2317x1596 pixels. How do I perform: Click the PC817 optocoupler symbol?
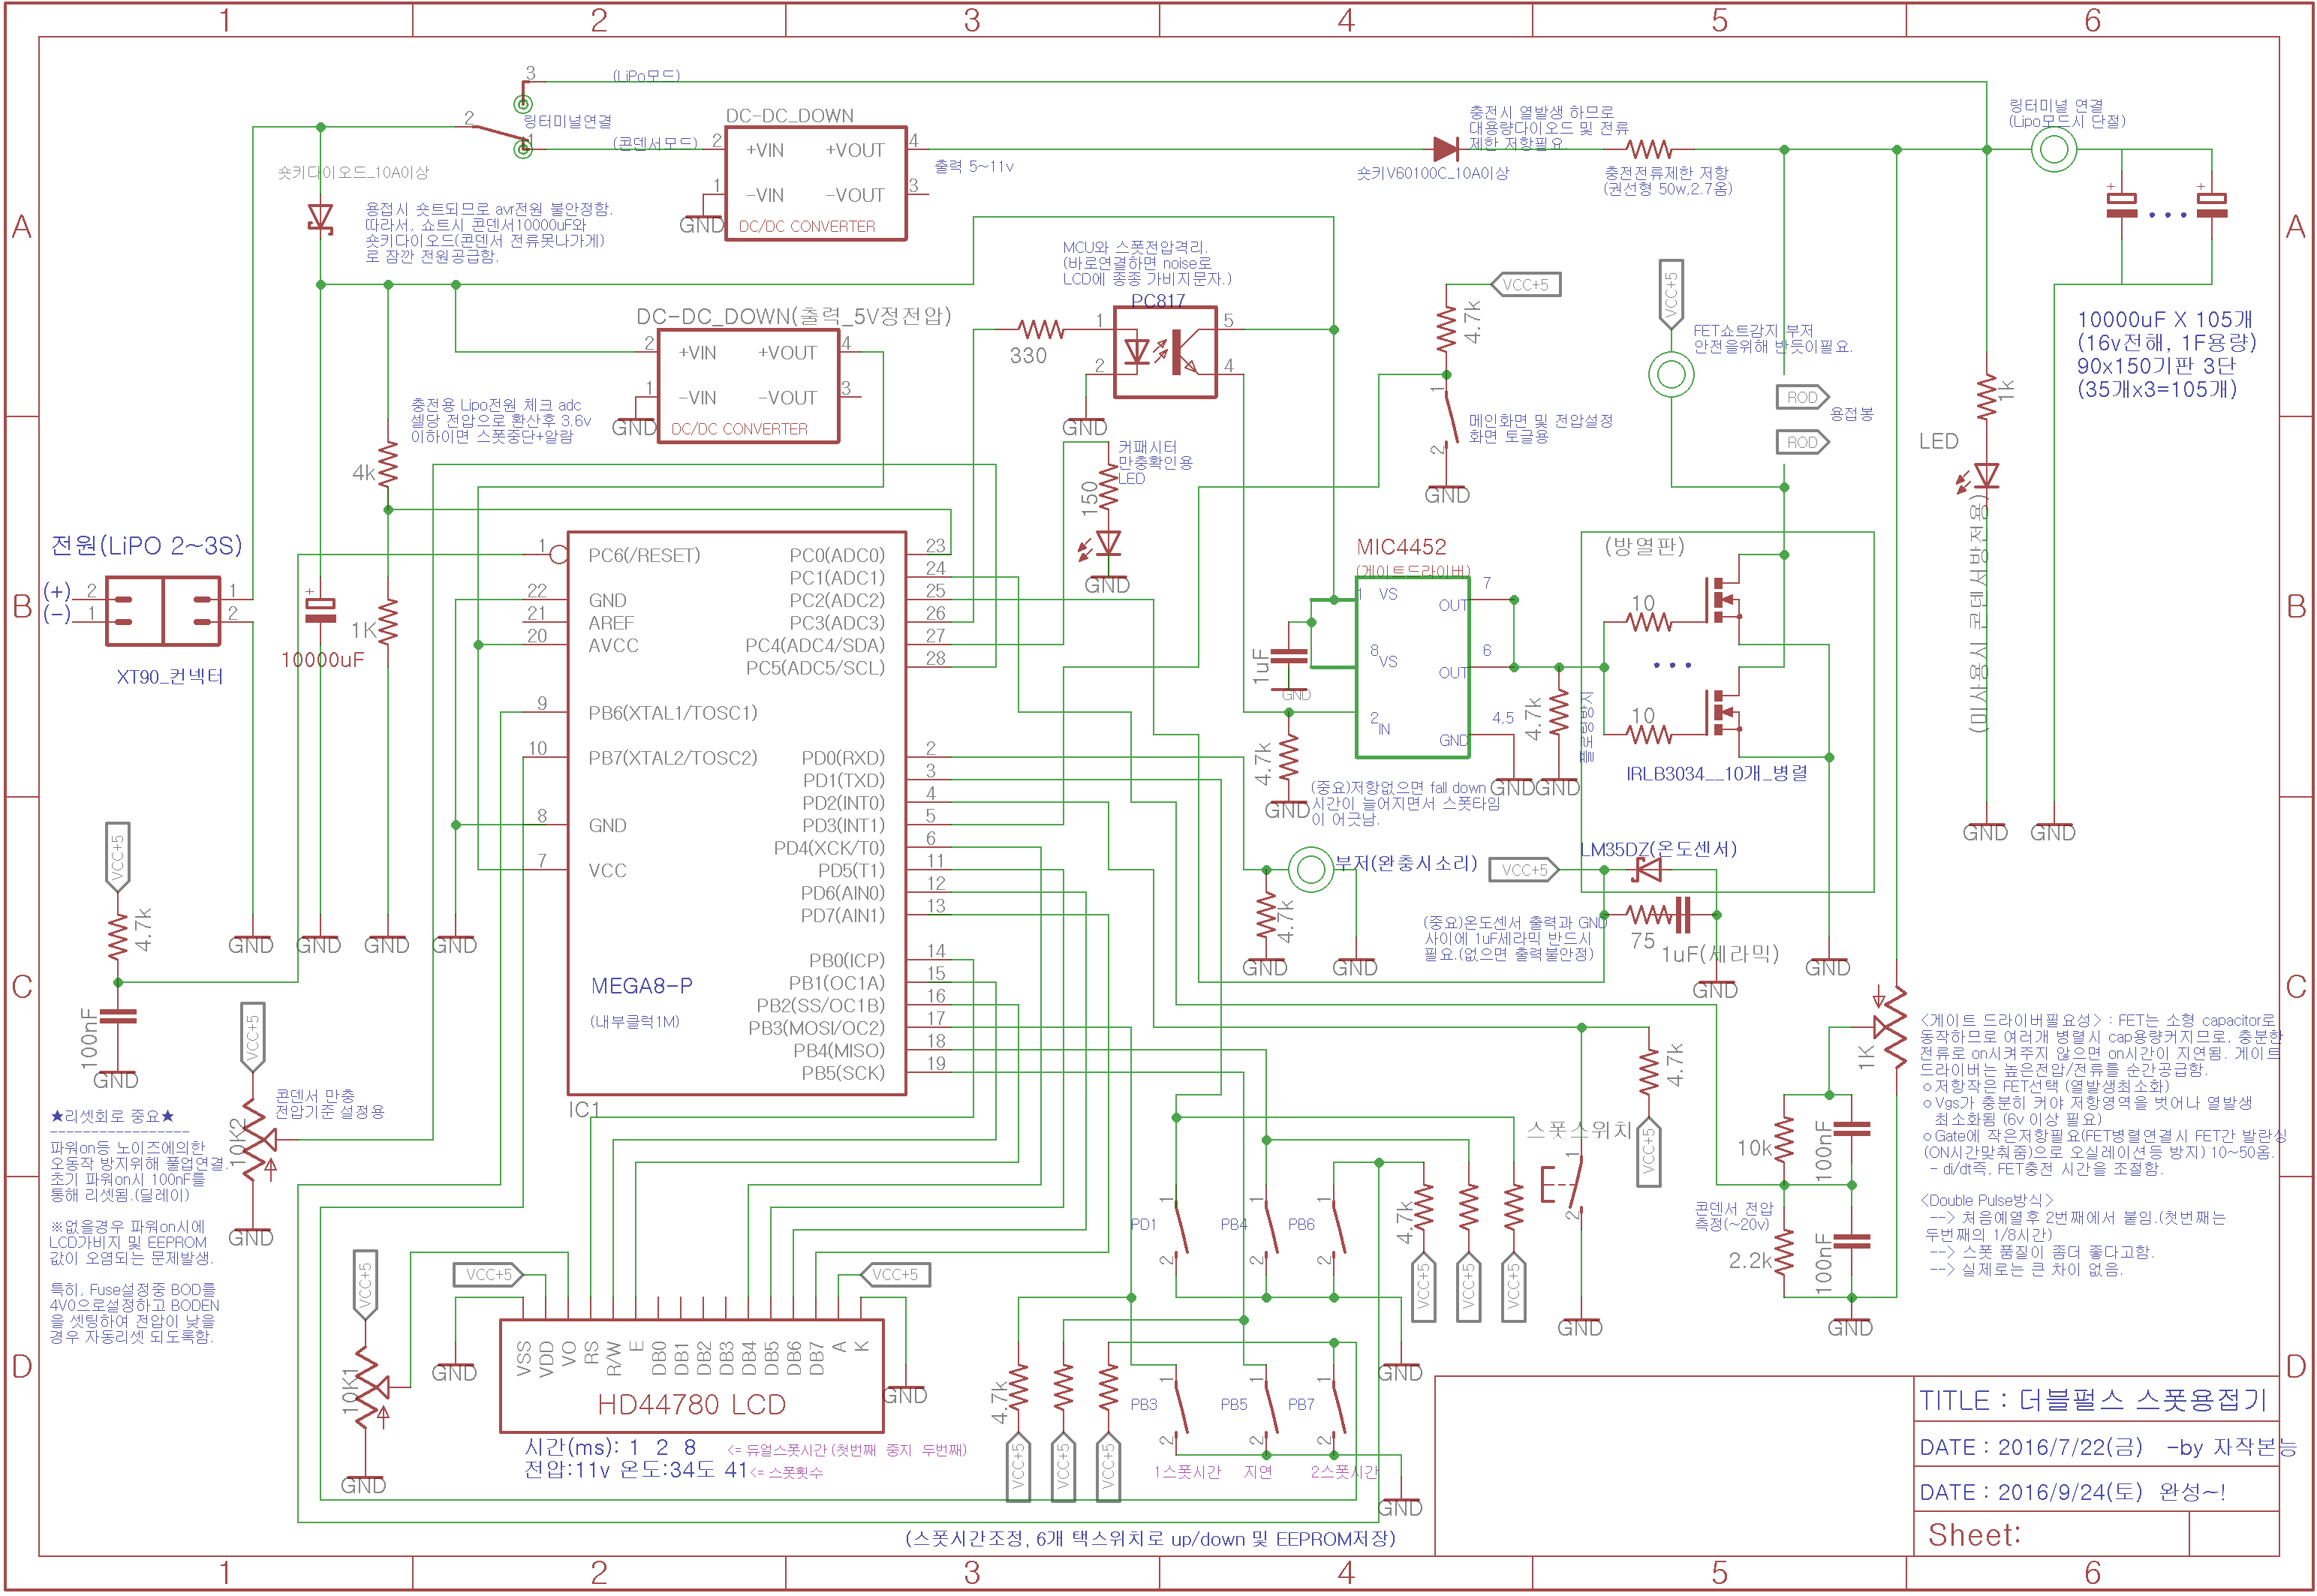(x=1165, y=352)
